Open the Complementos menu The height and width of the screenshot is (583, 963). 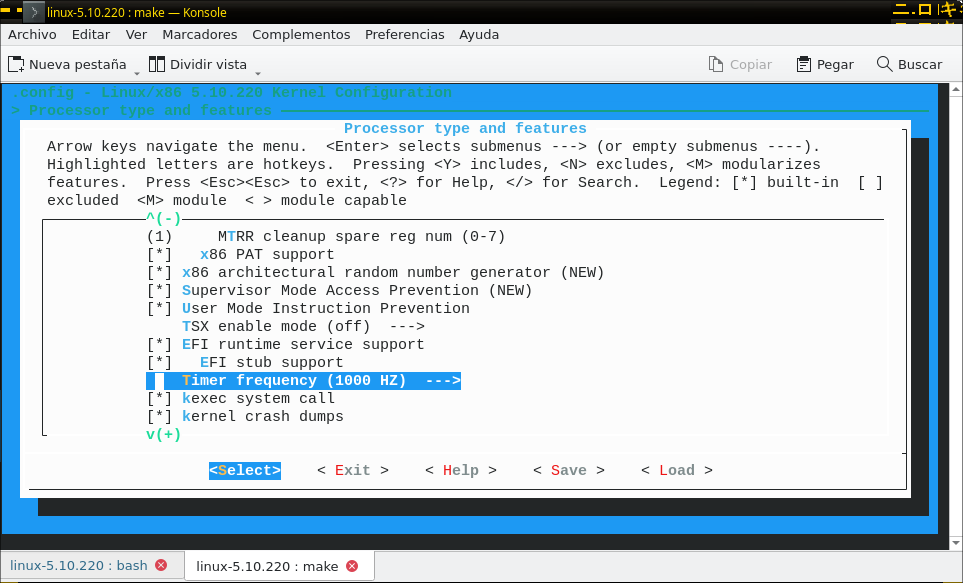301,34
